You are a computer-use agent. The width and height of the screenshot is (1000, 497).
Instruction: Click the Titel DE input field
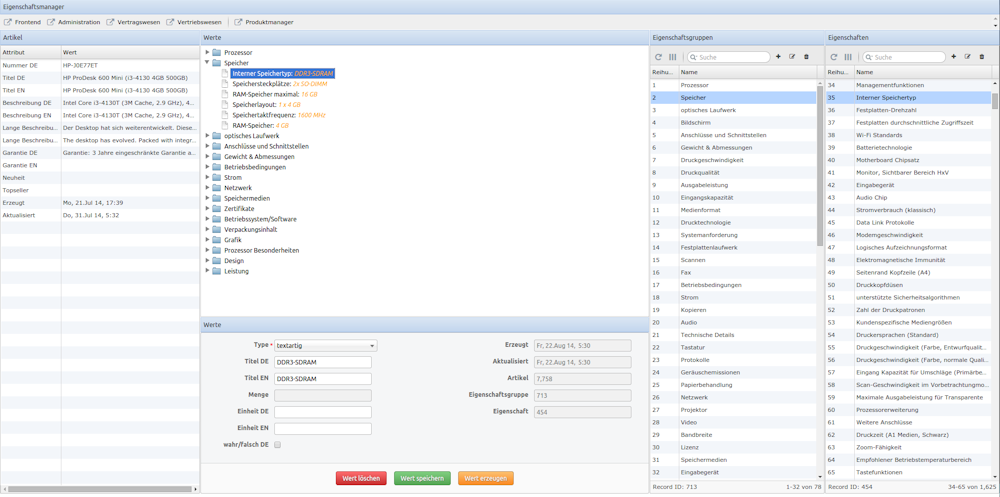pos(322,362)
